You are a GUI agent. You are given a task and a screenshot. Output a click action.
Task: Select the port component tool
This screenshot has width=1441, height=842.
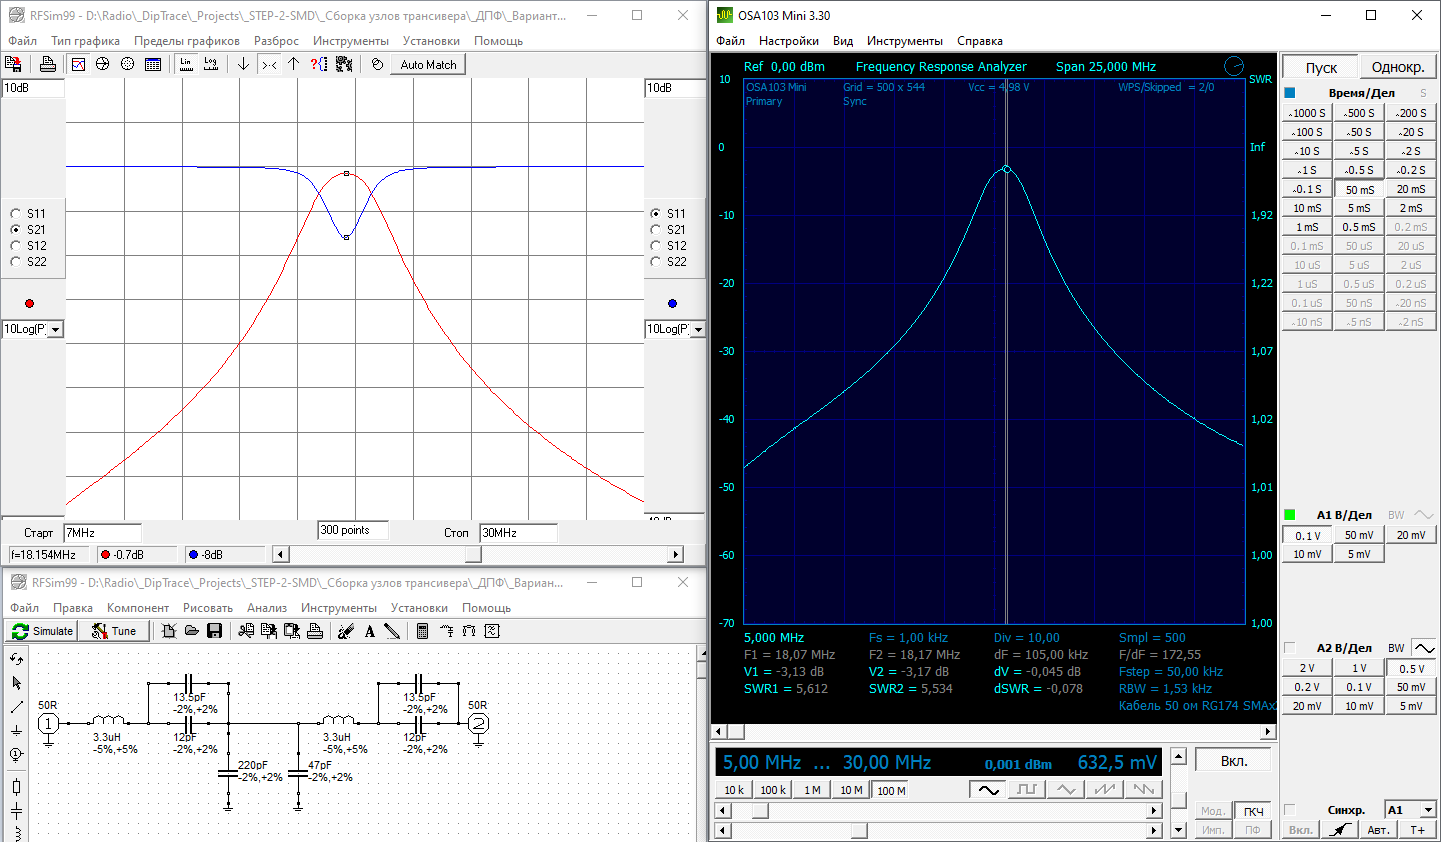16,755
